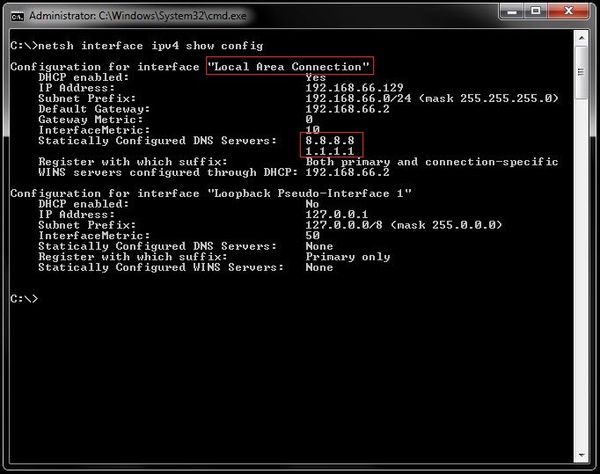
Task: Click 'Gateway Metric:' label
Action: pos(90,119)
